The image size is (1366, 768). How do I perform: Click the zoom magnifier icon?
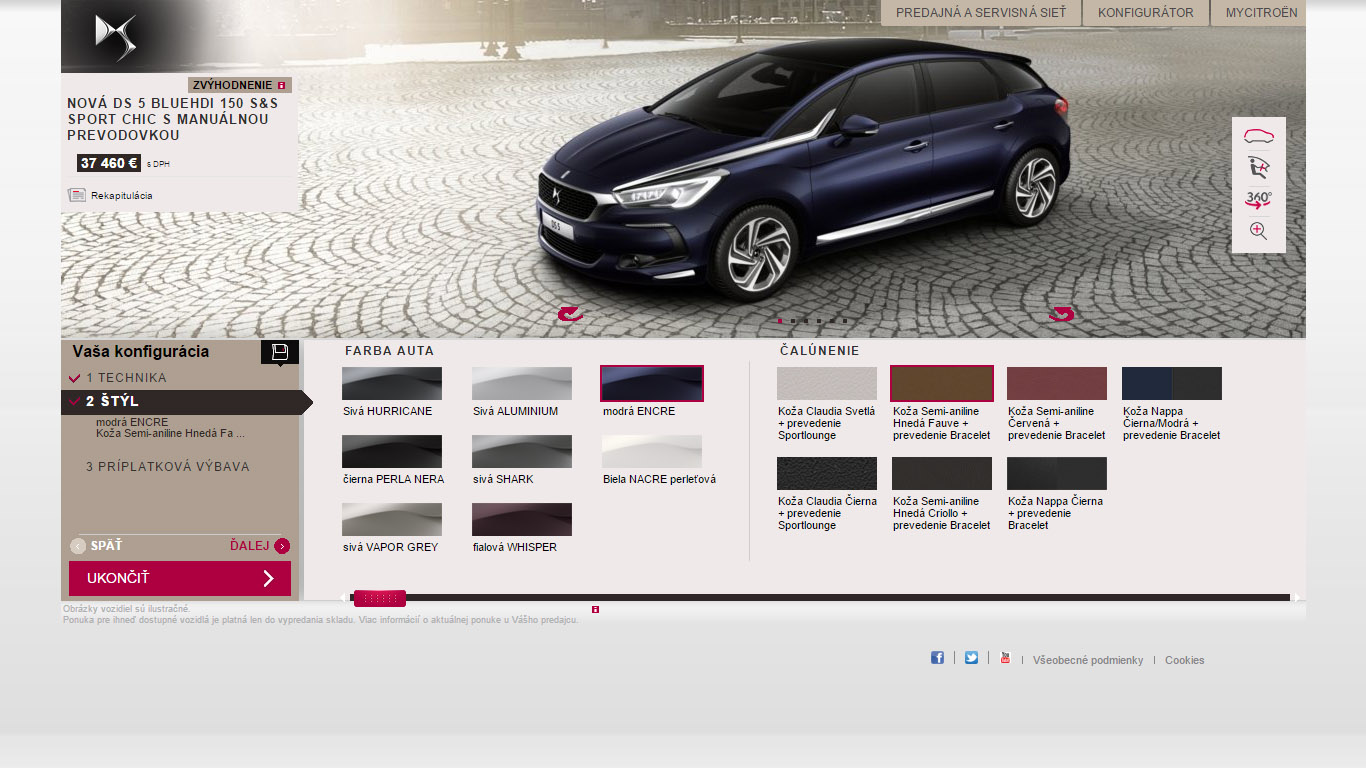click(x=1258, y=231)
